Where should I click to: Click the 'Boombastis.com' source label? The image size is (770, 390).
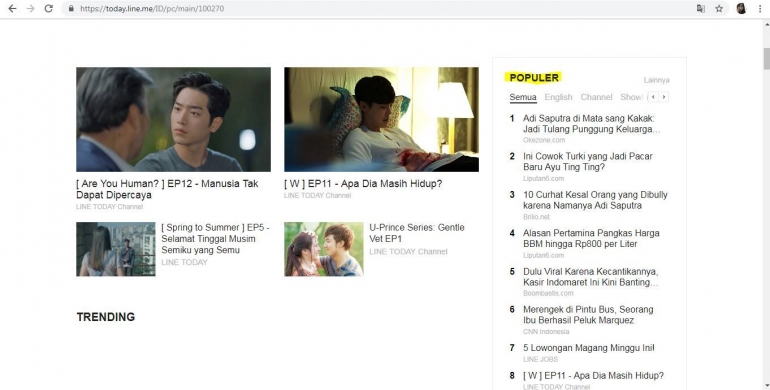[548, 293]
